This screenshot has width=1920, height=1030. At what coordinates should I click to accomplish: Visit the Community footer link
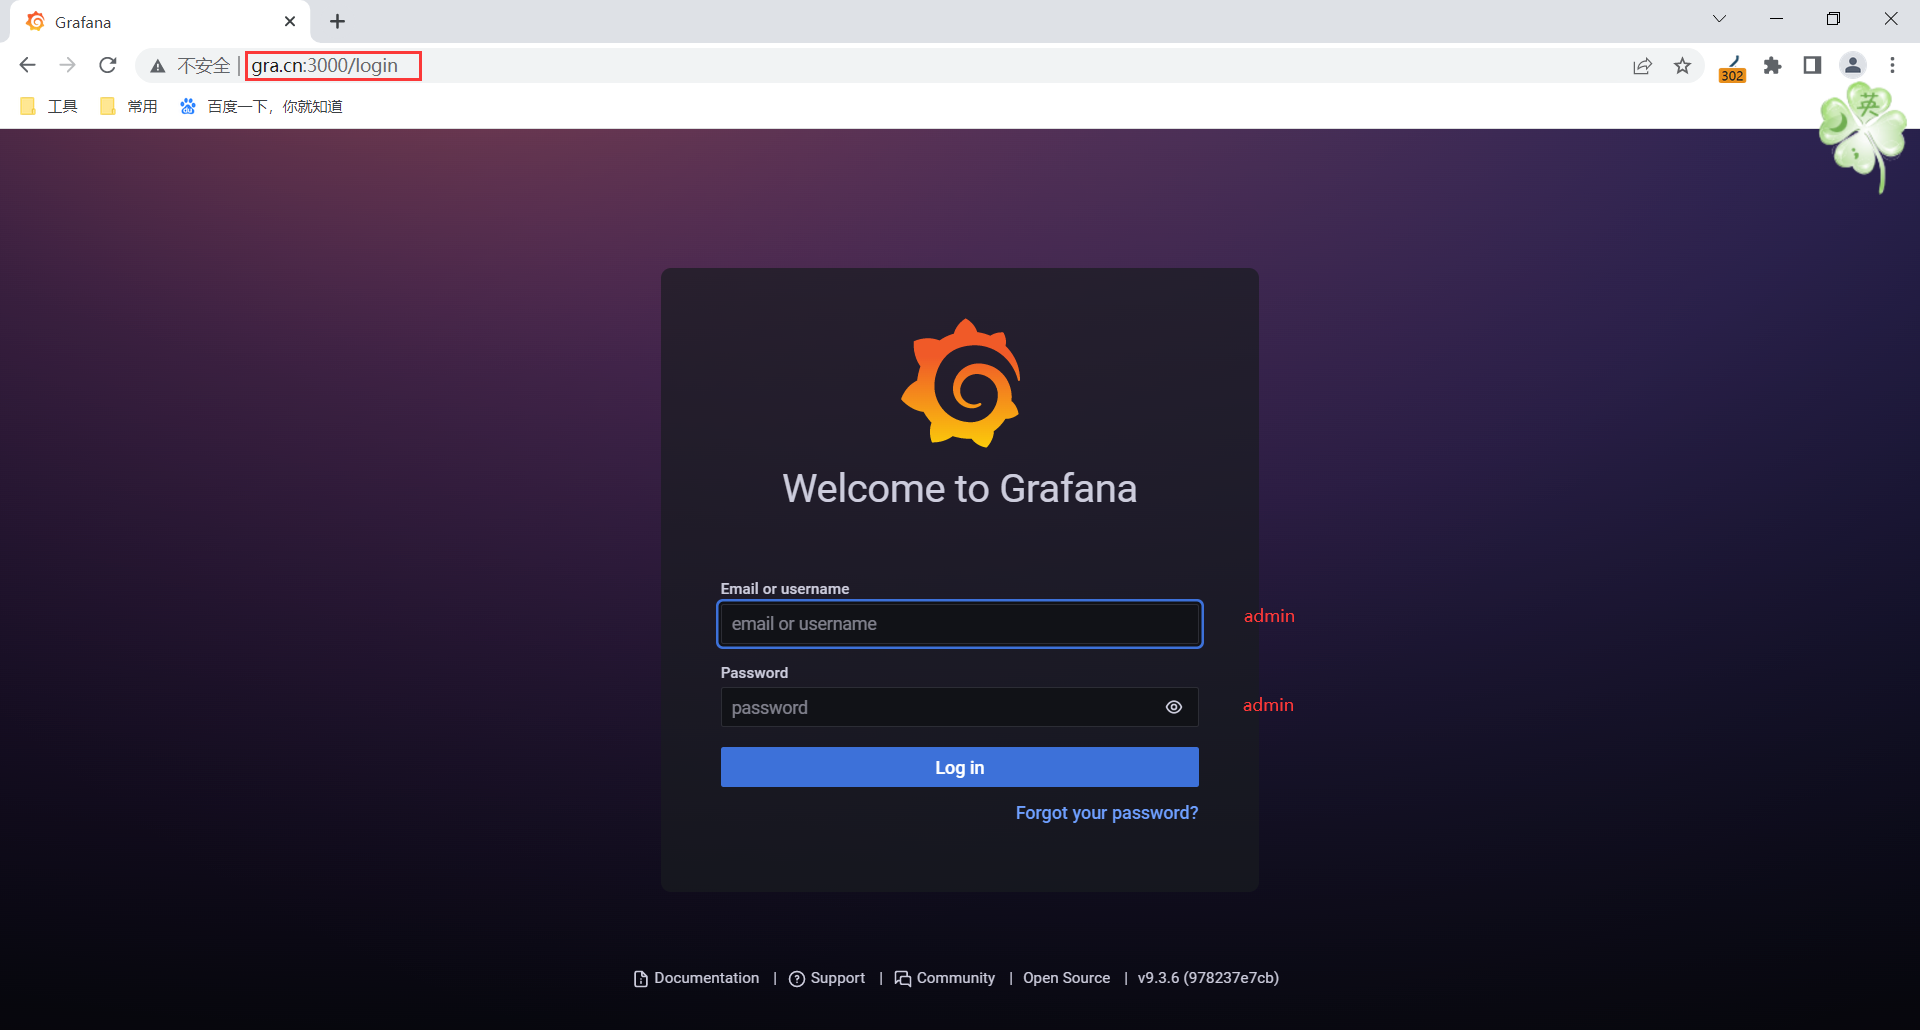pyautogui.click(x=945, y=978)
